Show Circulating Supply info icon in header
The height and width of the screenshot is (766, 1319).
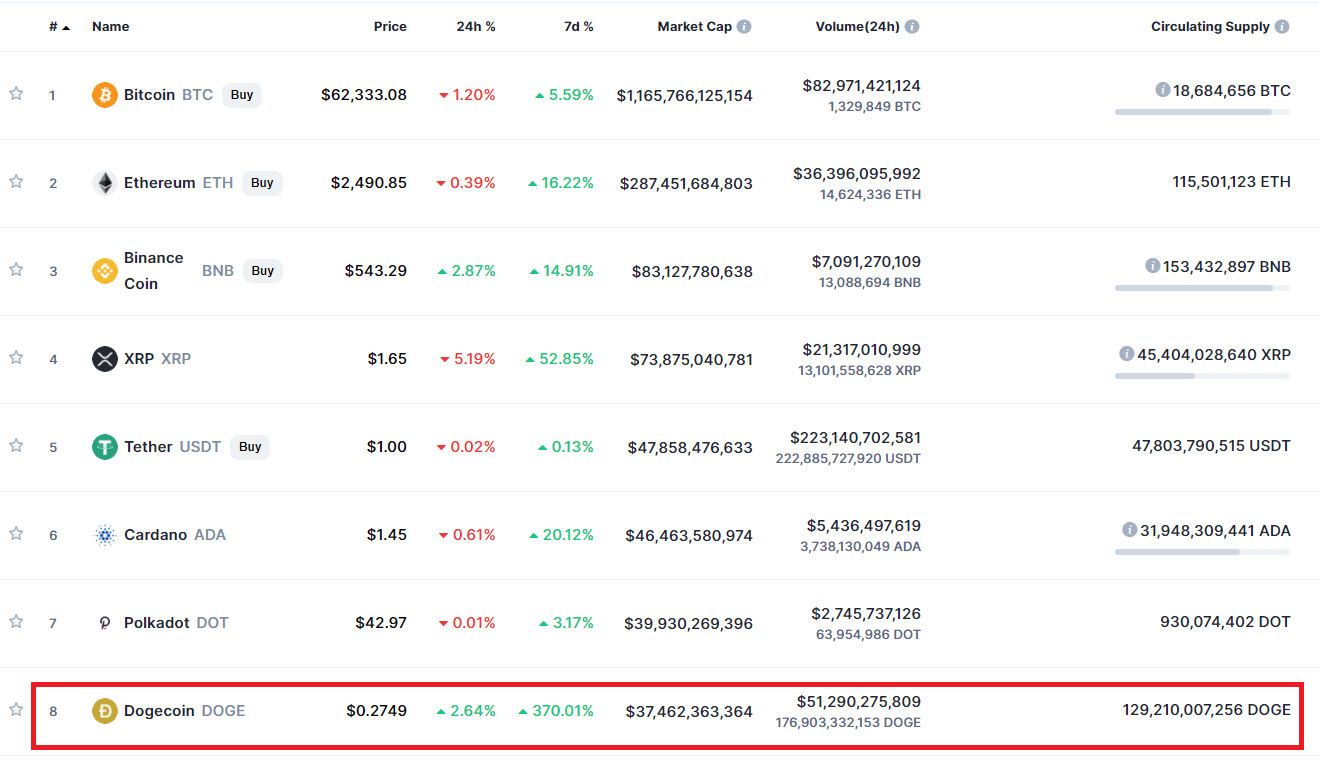(1282, 27)
